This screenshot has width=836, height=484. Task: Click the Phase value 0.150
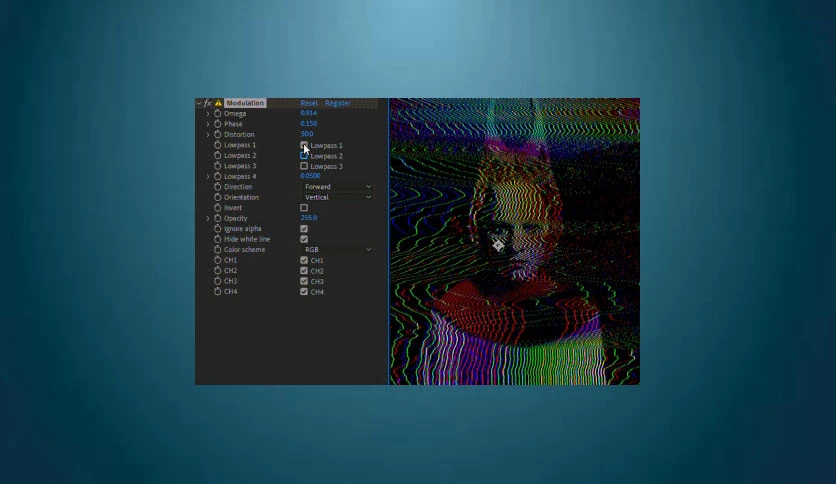point(309,124)
